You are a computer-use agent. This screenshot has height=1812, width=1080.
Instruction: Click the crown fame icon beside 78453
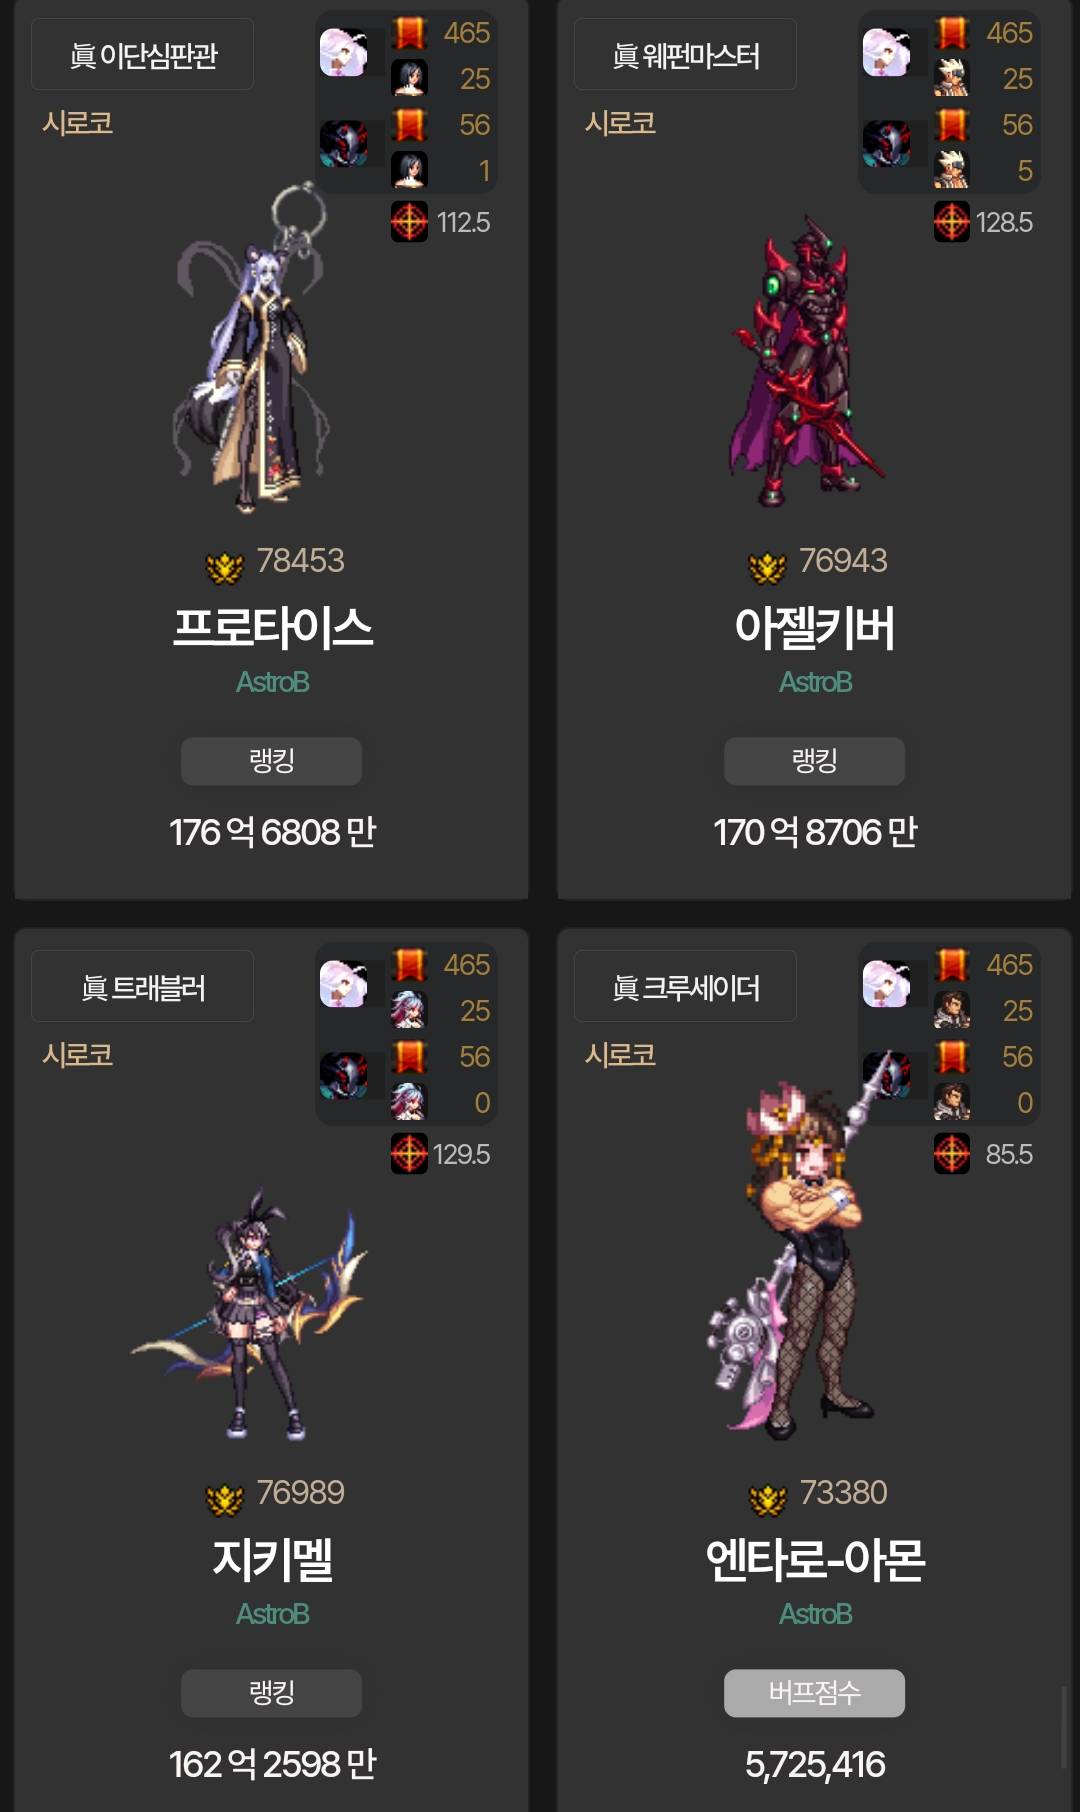224,568
